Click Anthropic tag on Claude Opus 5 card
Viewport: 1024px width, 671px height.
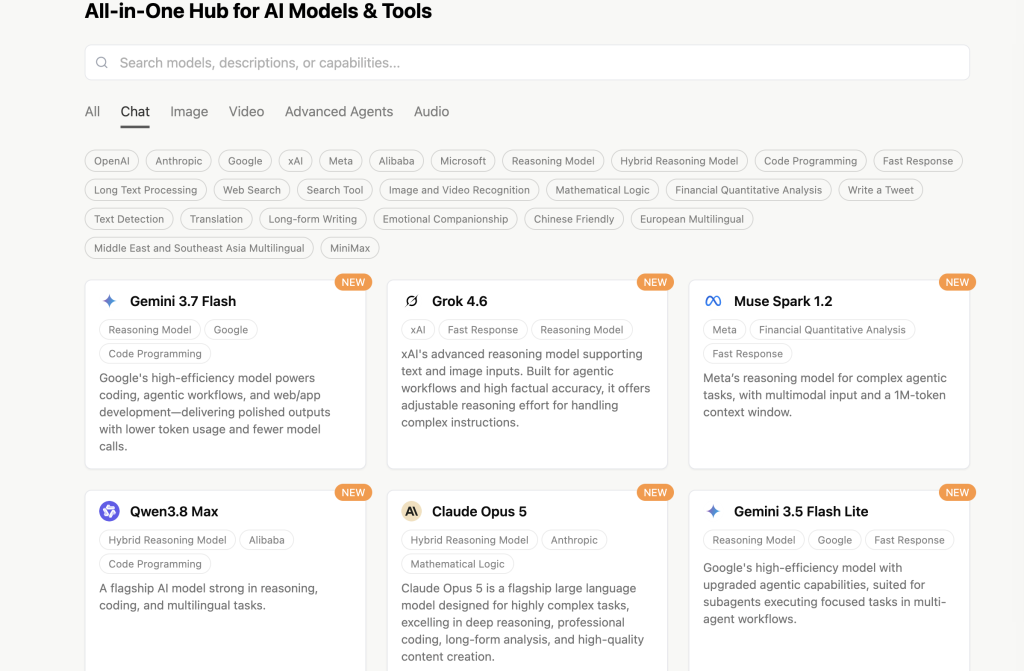click(574, 540)
